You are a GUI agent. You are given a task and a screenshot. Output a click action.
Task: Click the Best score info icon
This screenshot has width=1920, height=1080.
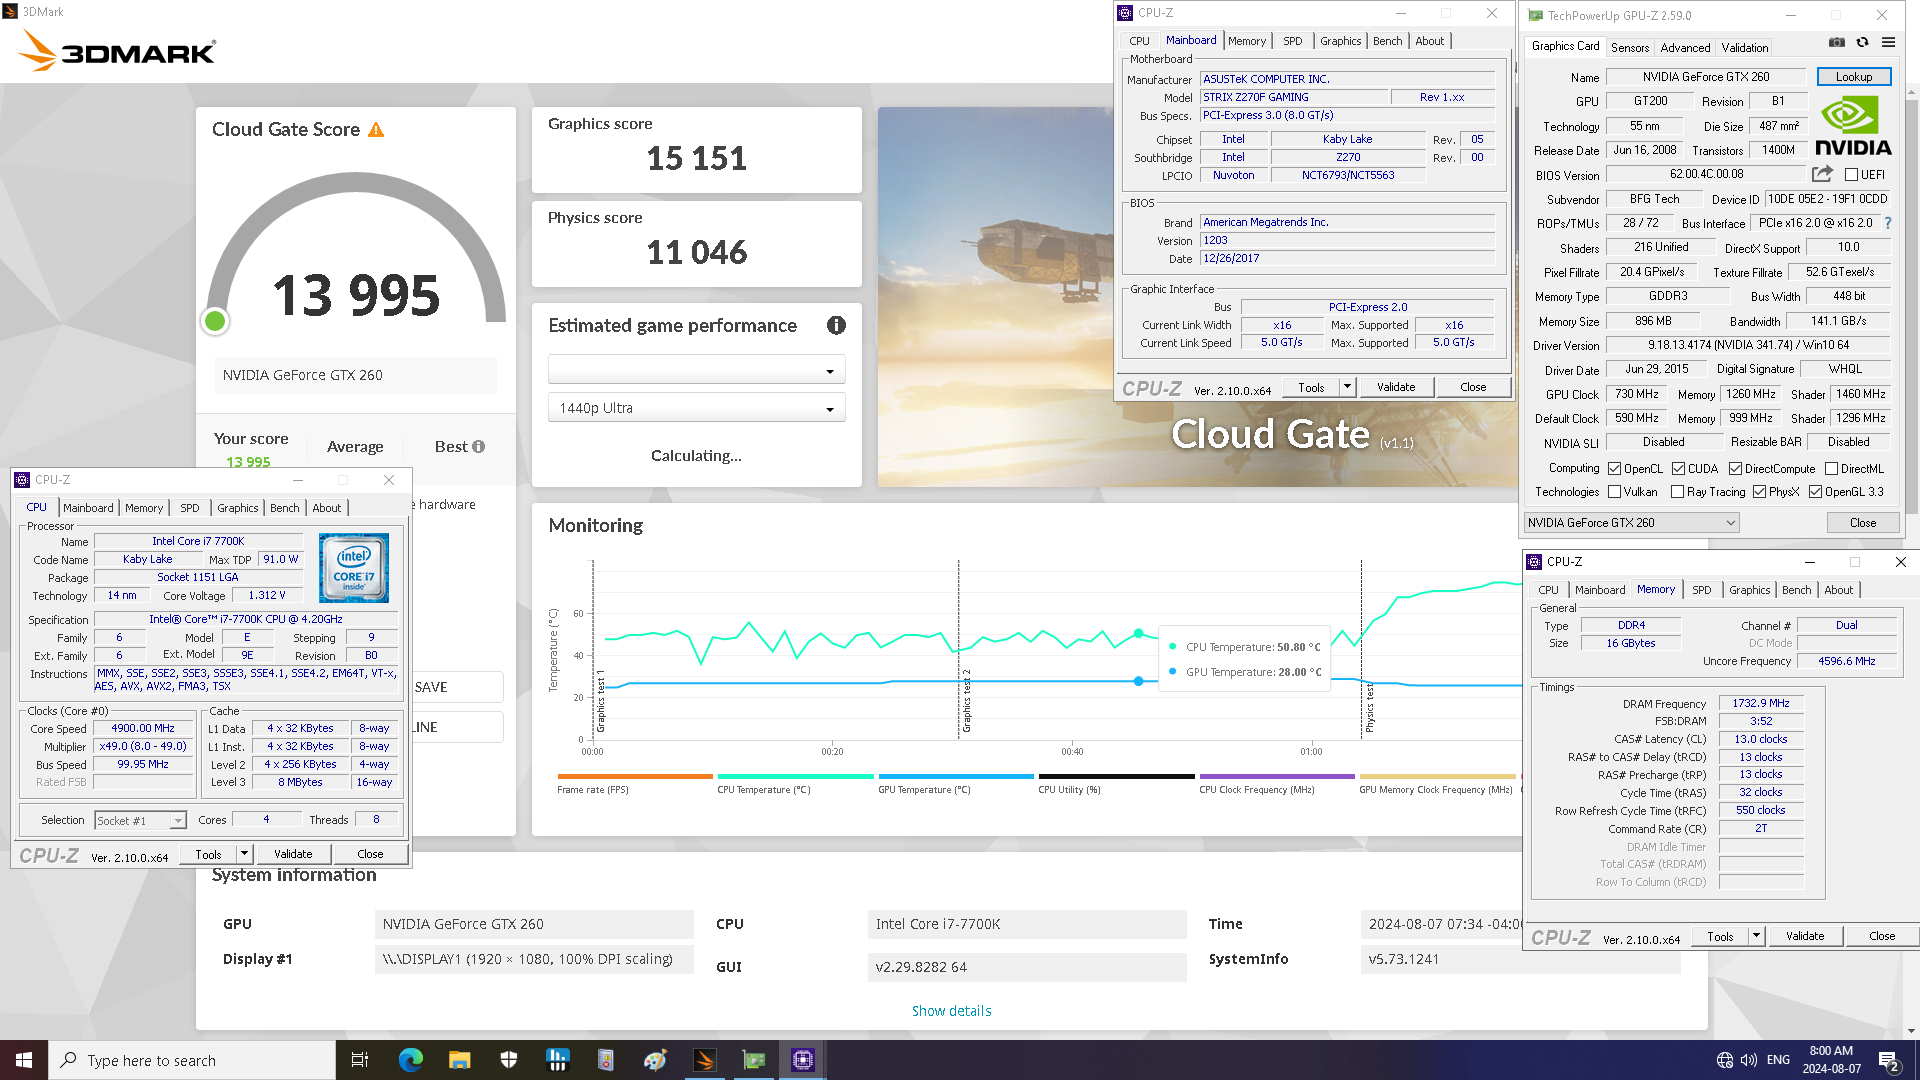[479, 447]
